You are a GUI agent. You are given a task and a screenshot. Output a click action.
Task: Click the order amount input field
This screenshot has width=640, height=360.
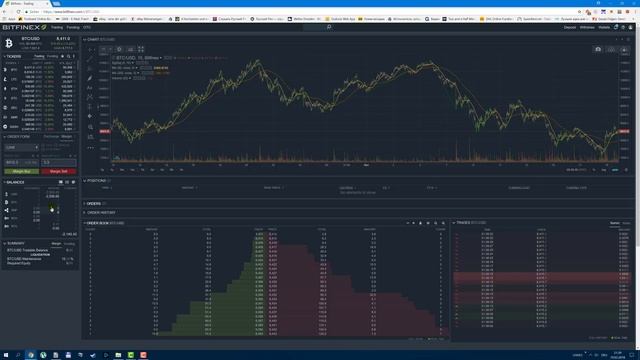click(58, 162)
